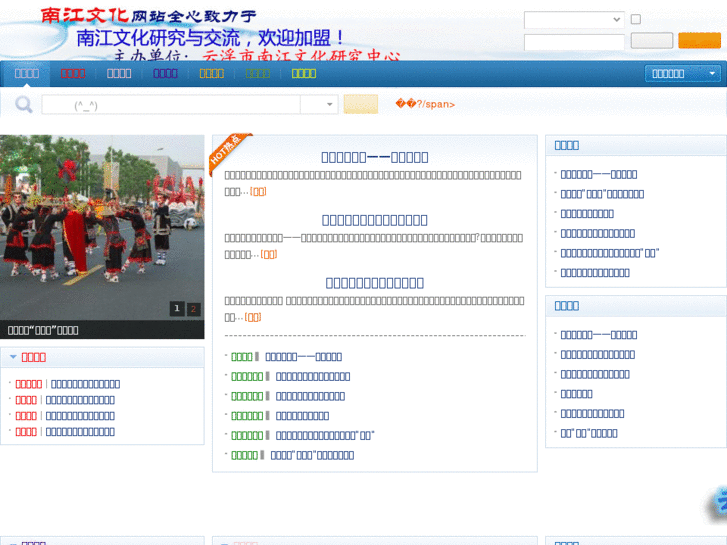This screenshot has width=727, height=545.
Task: Open the blue dropdown button on navigation bar
Action: (682, 73)
